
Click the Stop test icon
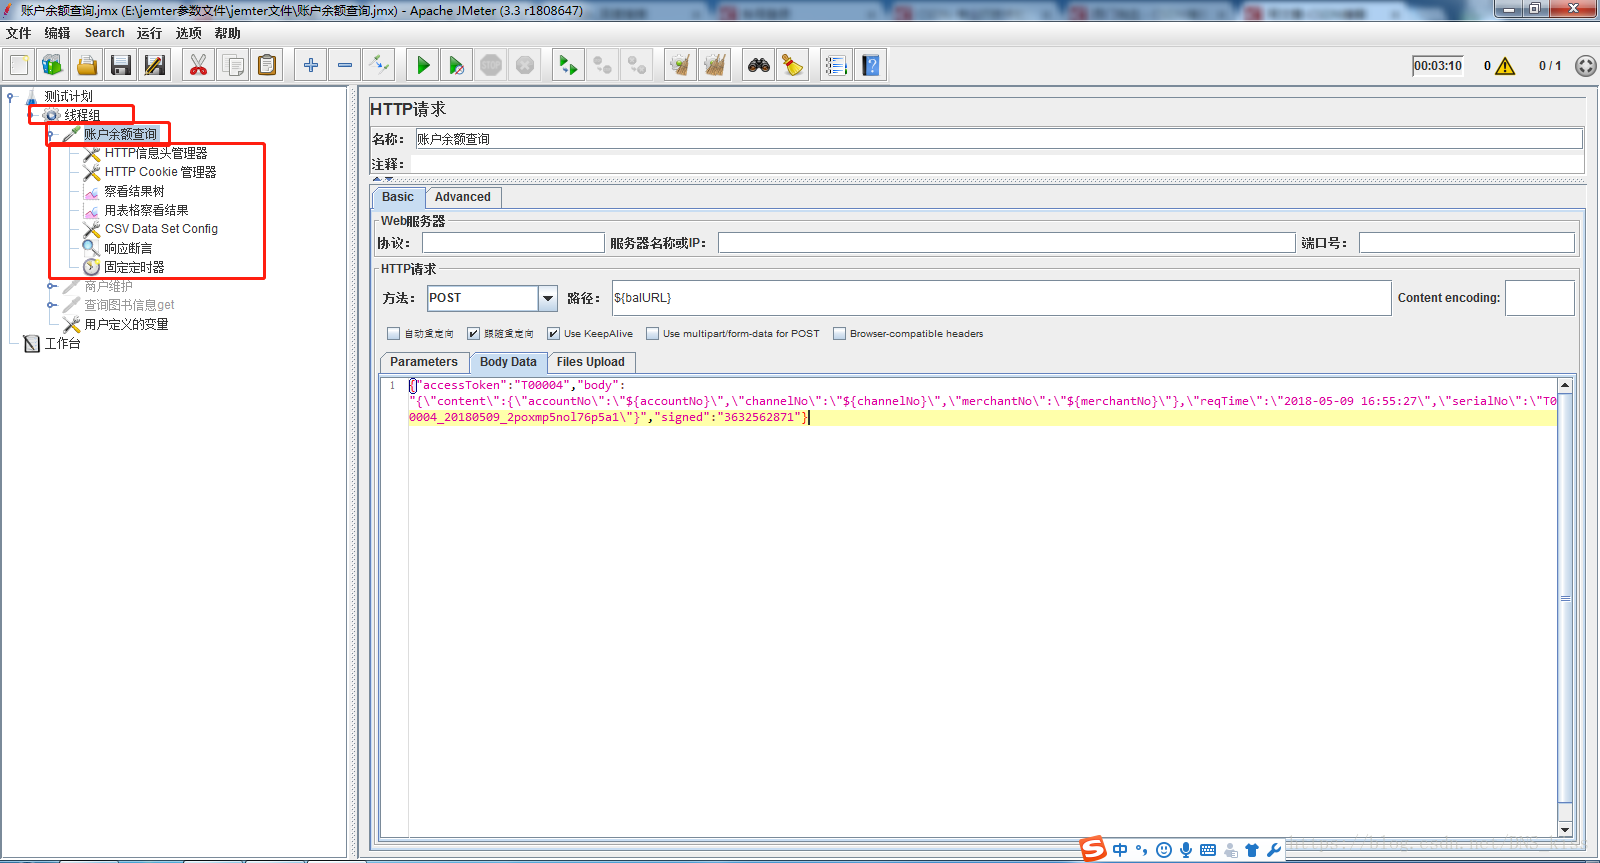point(491,65)
